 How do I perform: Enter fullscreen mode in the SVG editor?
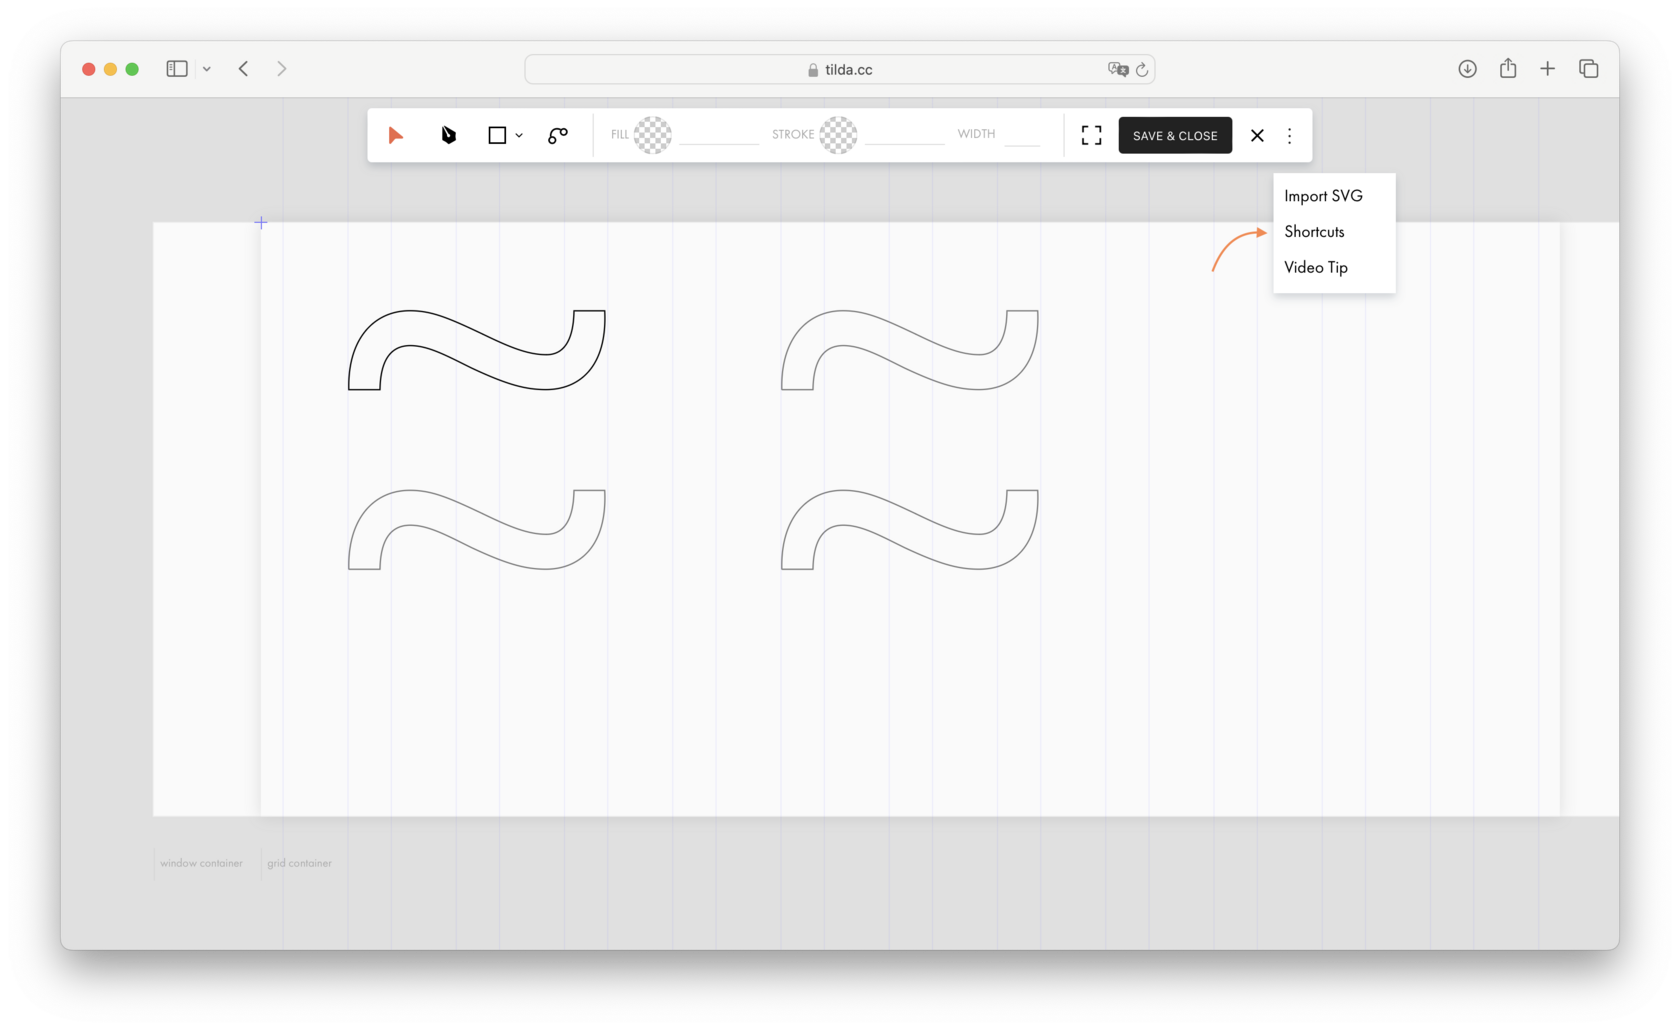(1090, 135)
